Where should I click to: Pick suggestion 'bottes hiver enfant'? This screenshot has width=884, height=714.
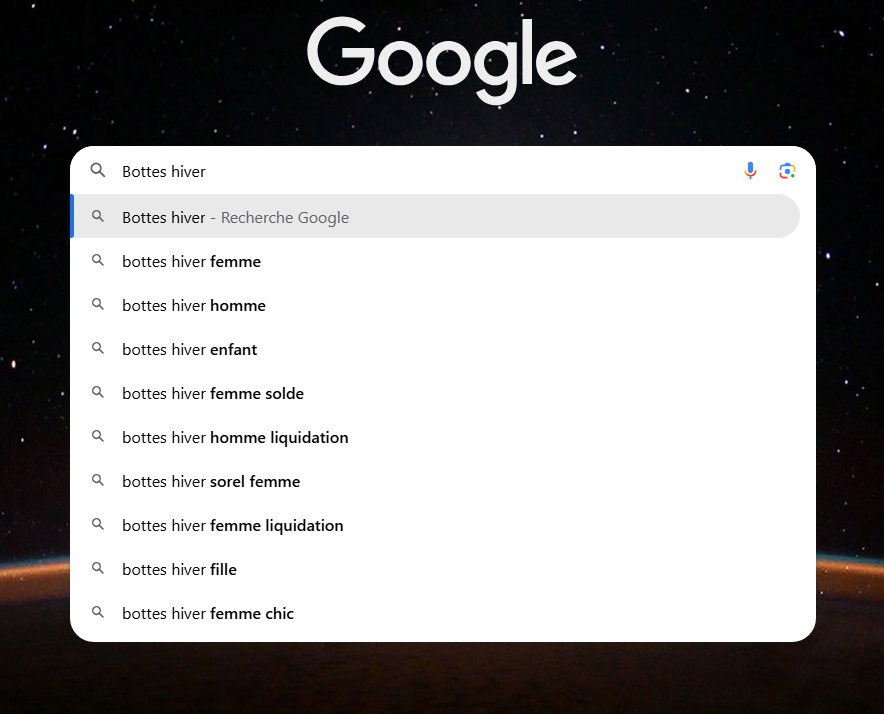(x=435, y=349)
